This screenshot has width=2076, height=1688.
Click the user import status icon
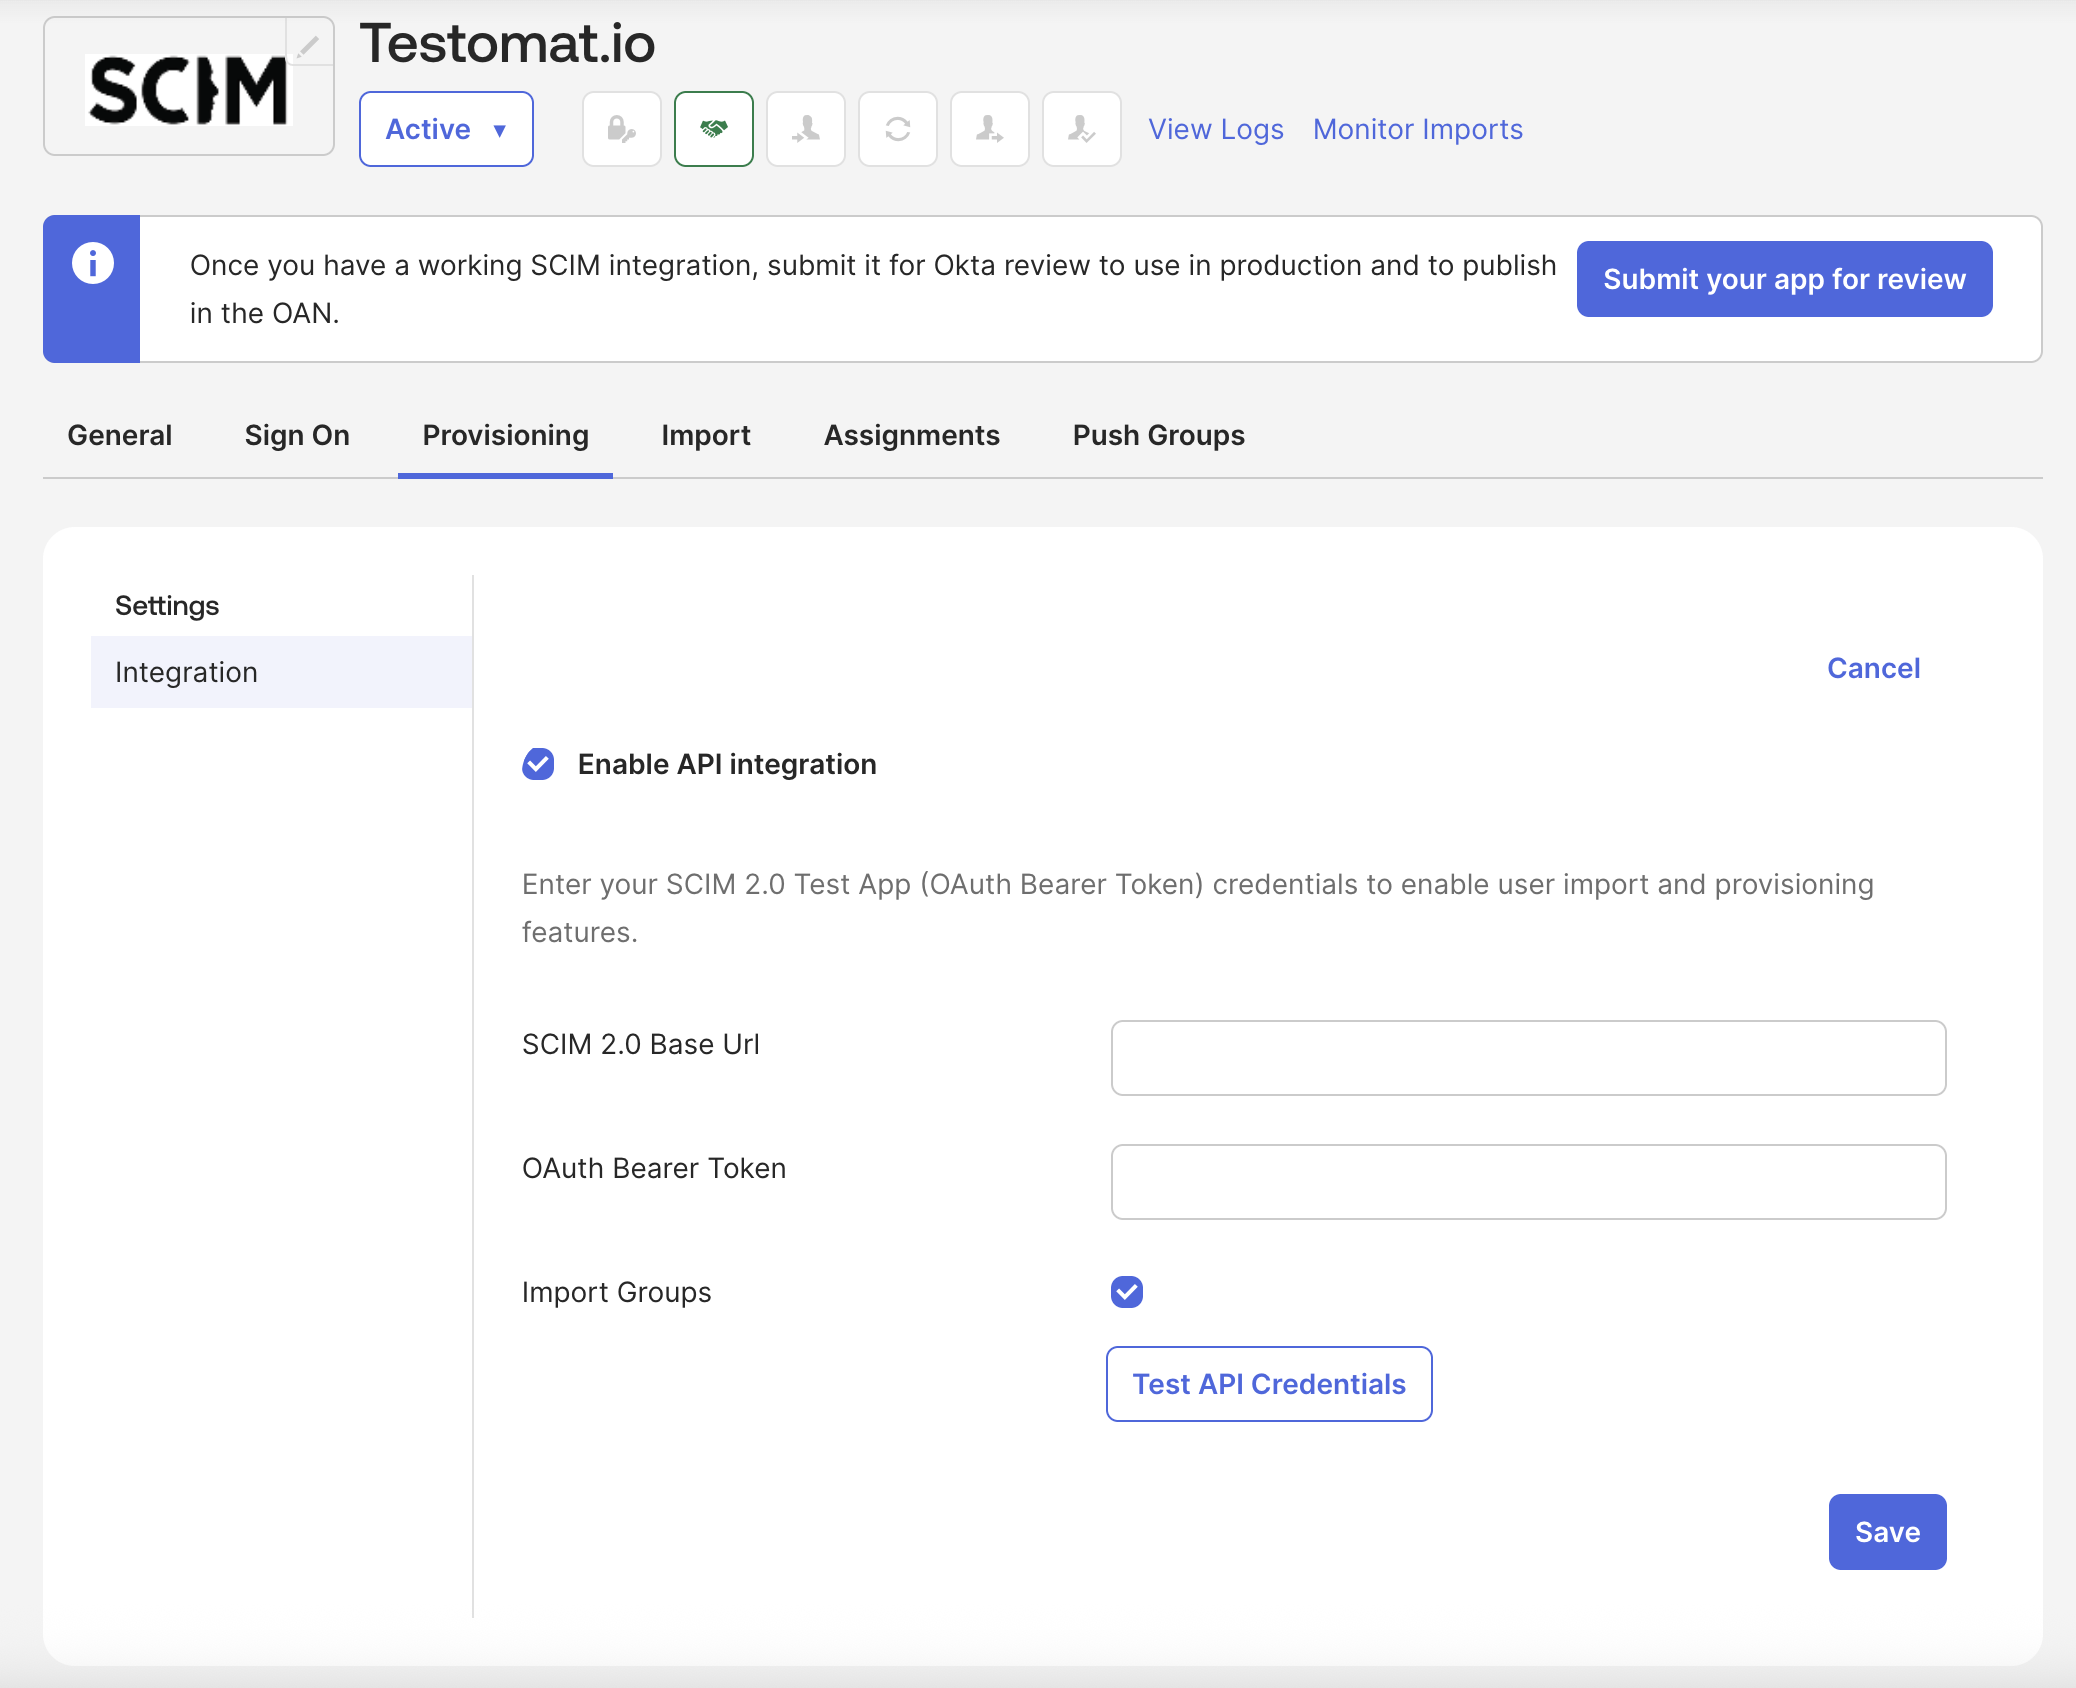pyautogui.click(x=805, y=128)
